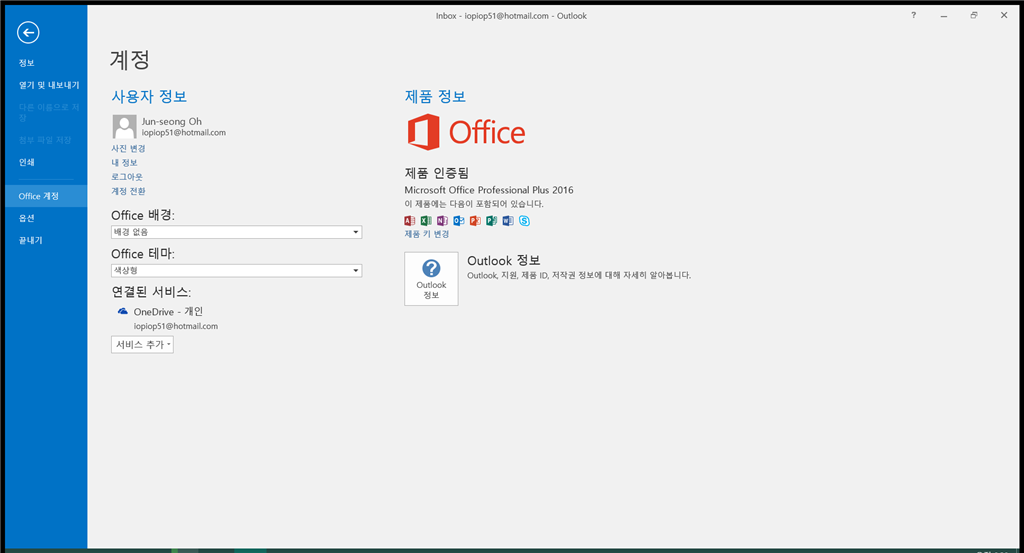Click the PowerPoint product icon
Image resolution: width=1024 pixels, height=553 pixels.
pos(475,221)
